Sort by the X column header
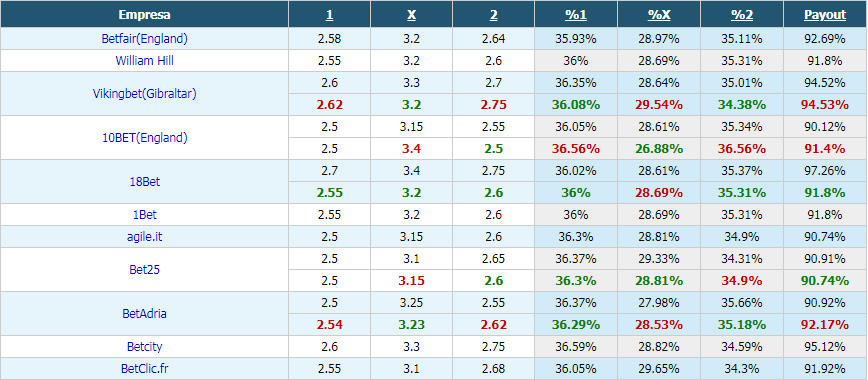This screenshot has width=868, height=380. [411, 15]
